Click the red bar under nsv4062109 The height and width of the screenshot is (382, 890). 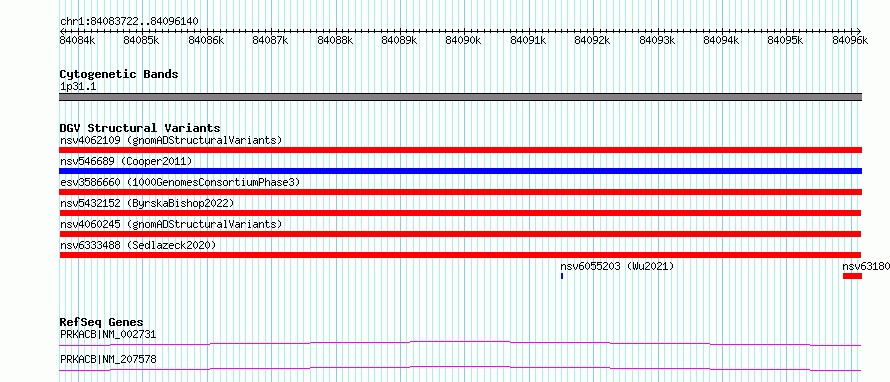coord(461,150)
